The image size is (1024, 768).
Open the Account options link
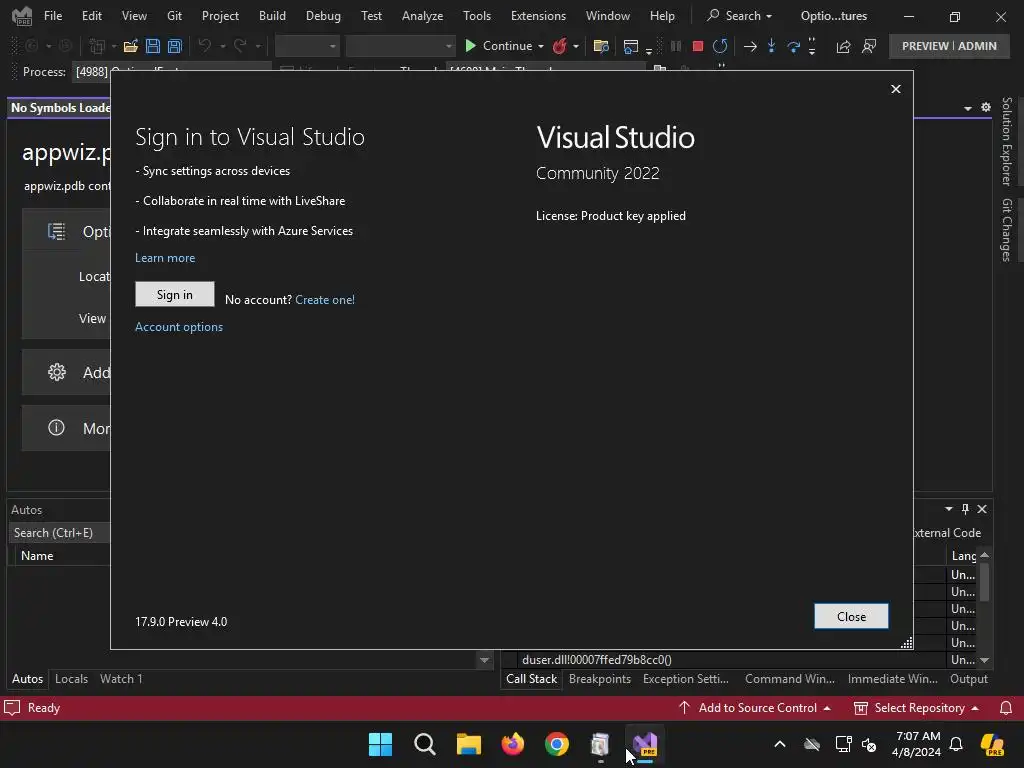179,327
